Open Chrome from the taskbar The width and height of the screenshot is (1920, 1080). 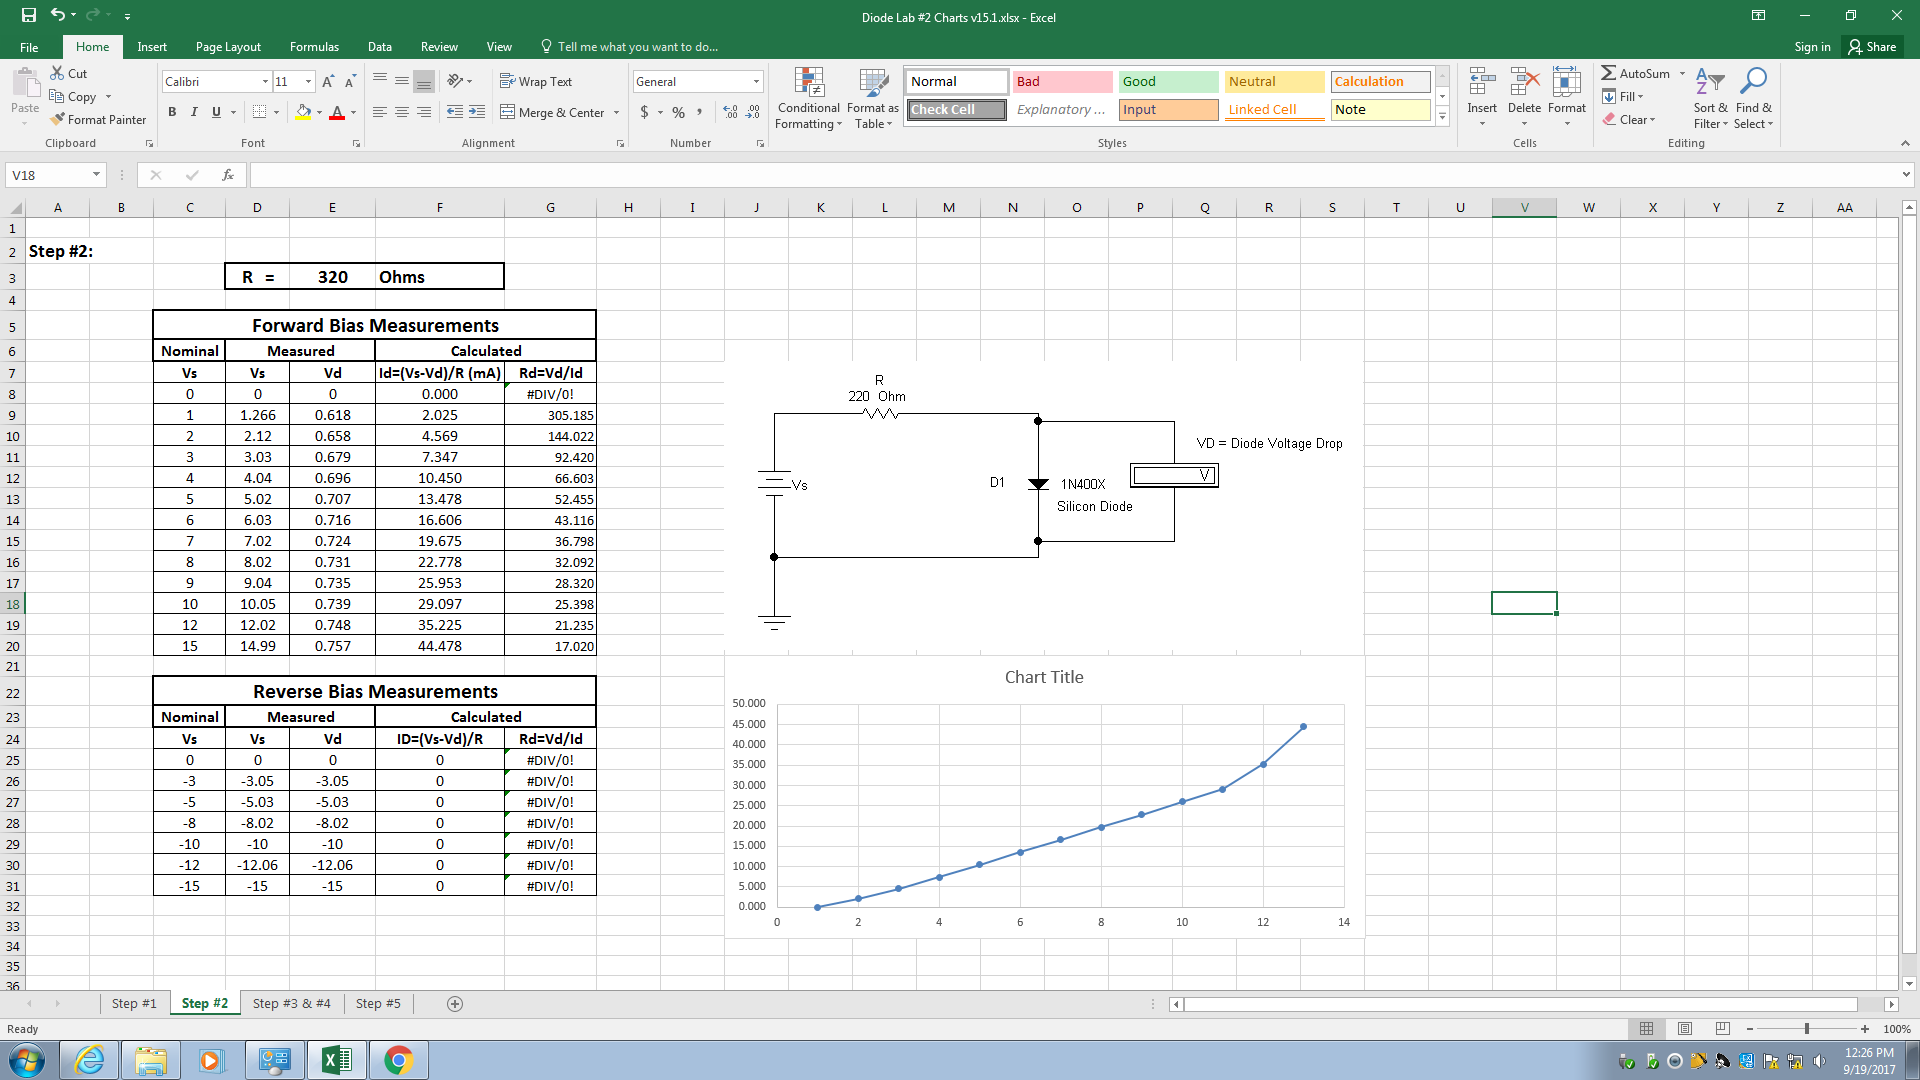(x=398, y=1060)
